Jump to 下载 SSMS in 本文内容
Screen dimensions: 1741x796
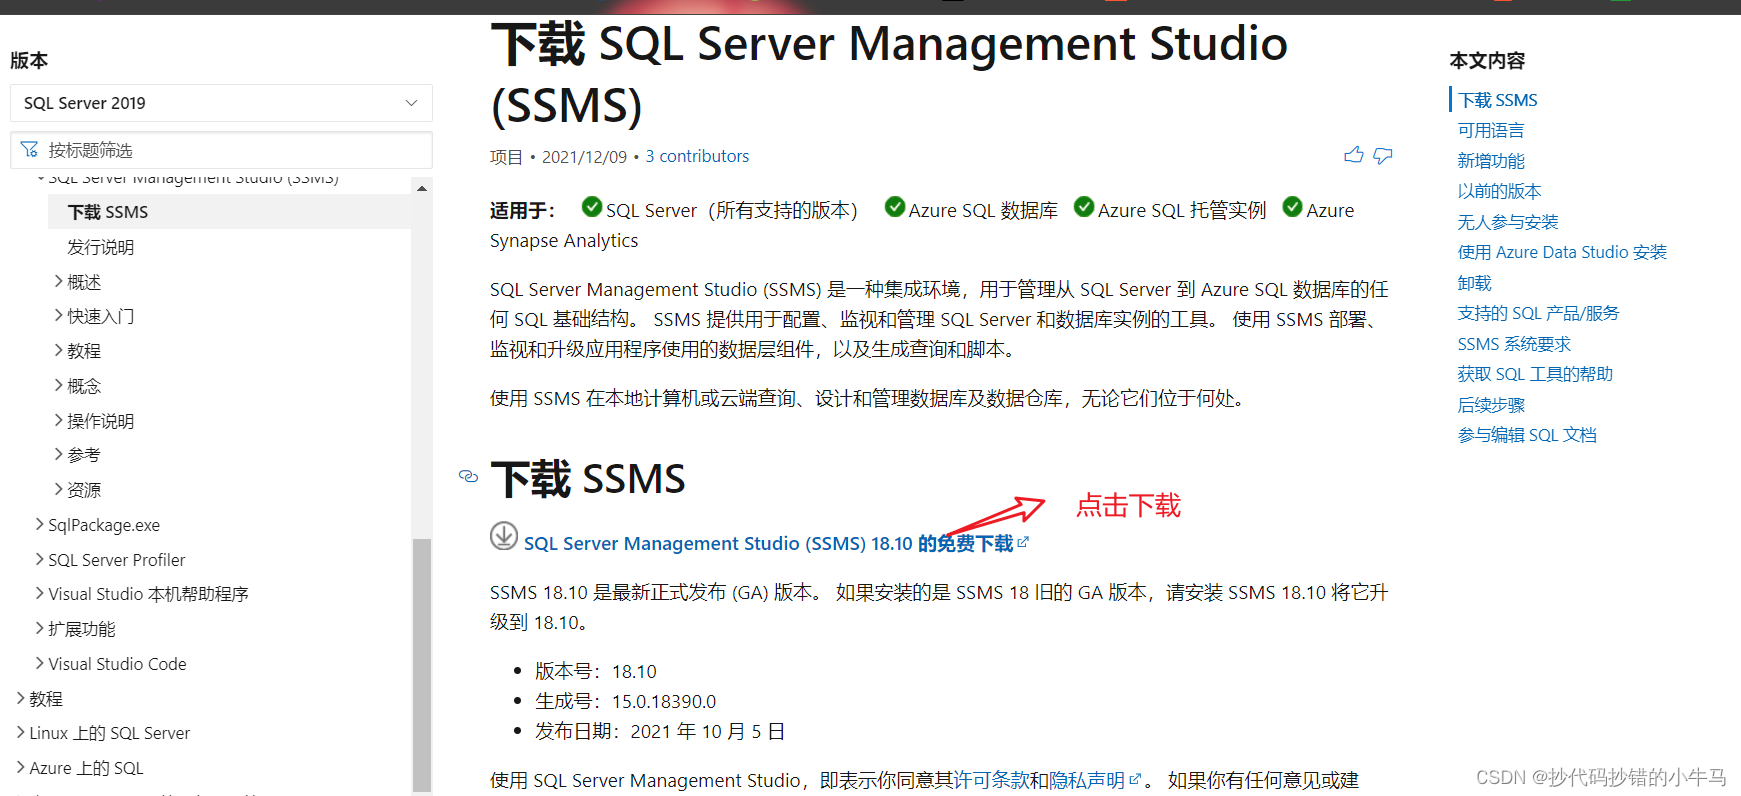[1497, 100]
